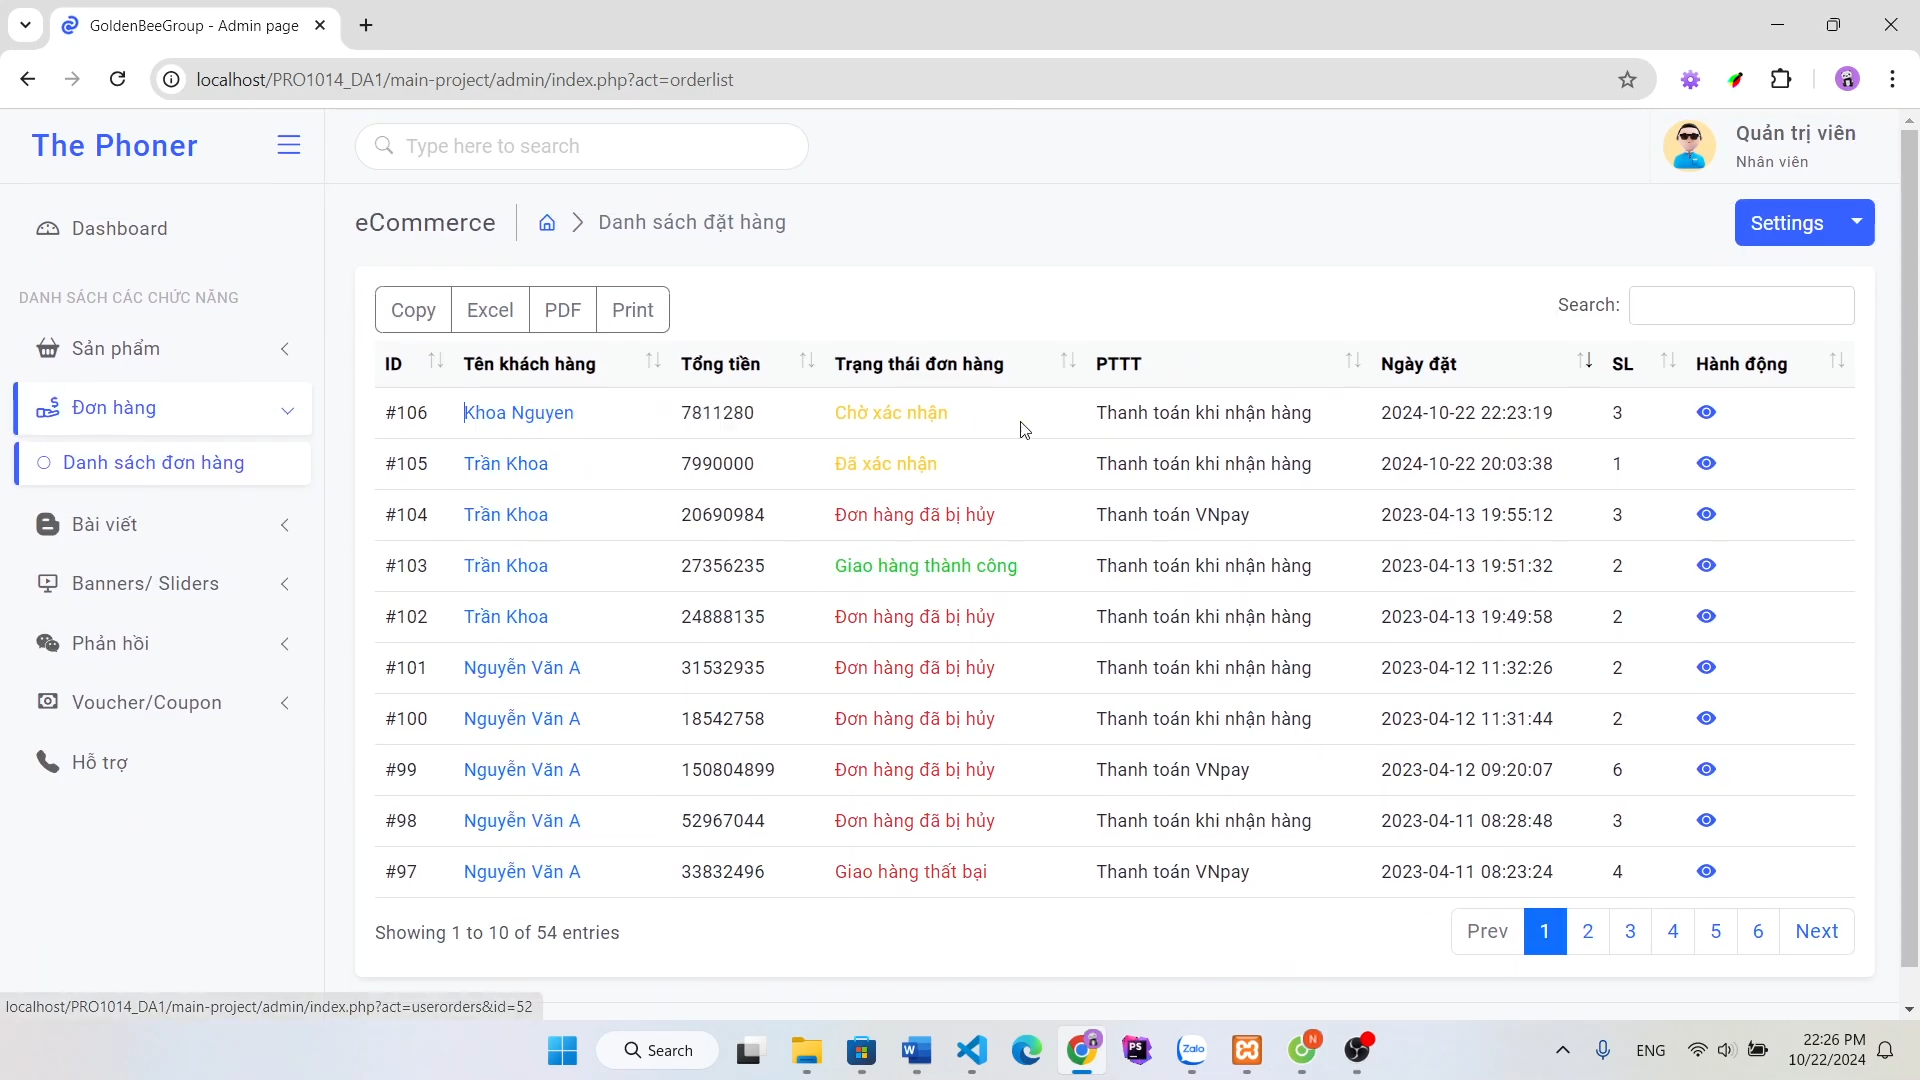This screenshot has width=1920, height=1080.
Task: Open Chrome three-dot menu
Action: [x=1892, y=79]
